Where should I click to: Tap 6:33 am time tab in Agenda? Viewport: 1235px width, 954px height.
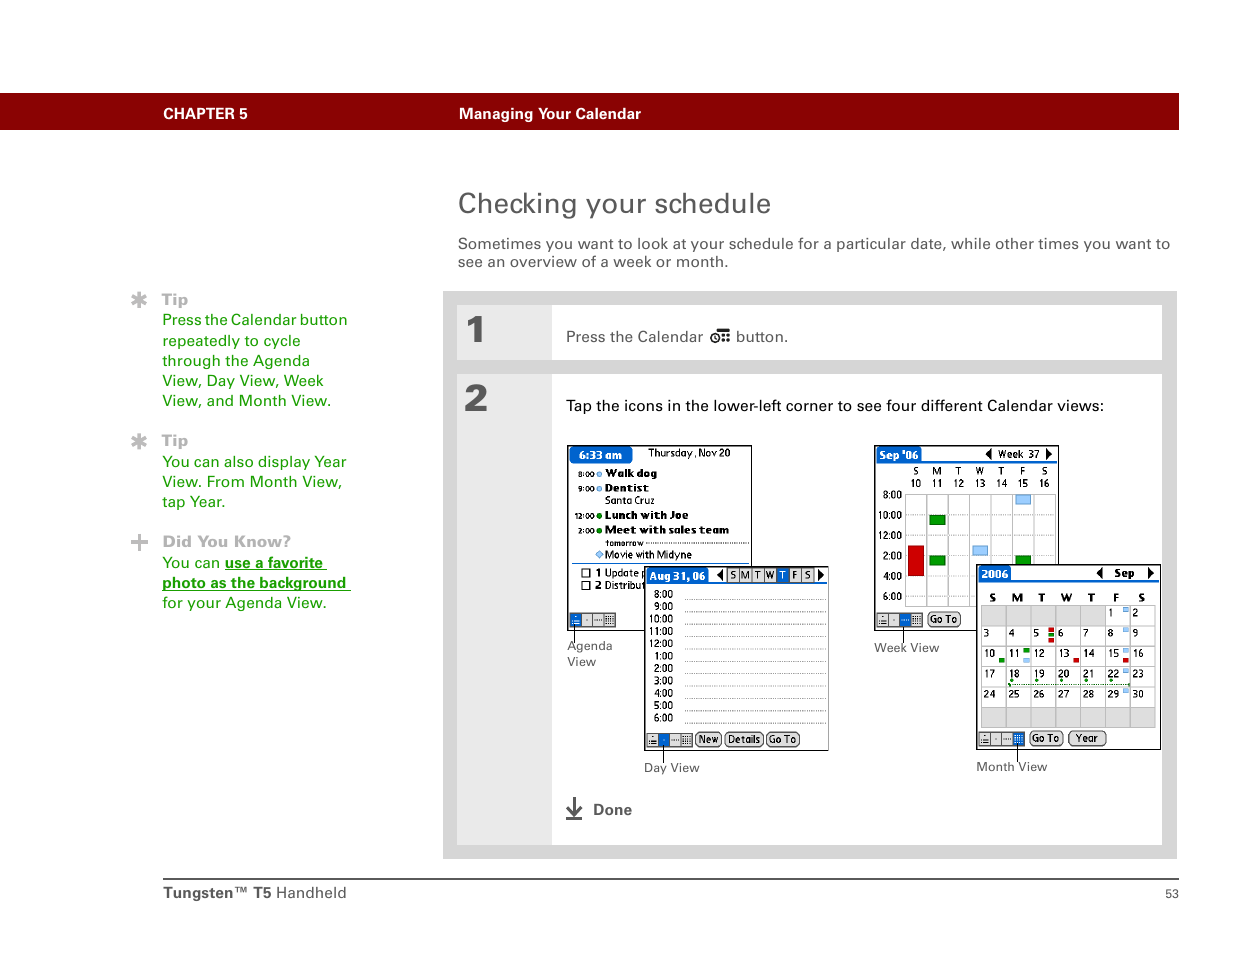tap(600, 455)
